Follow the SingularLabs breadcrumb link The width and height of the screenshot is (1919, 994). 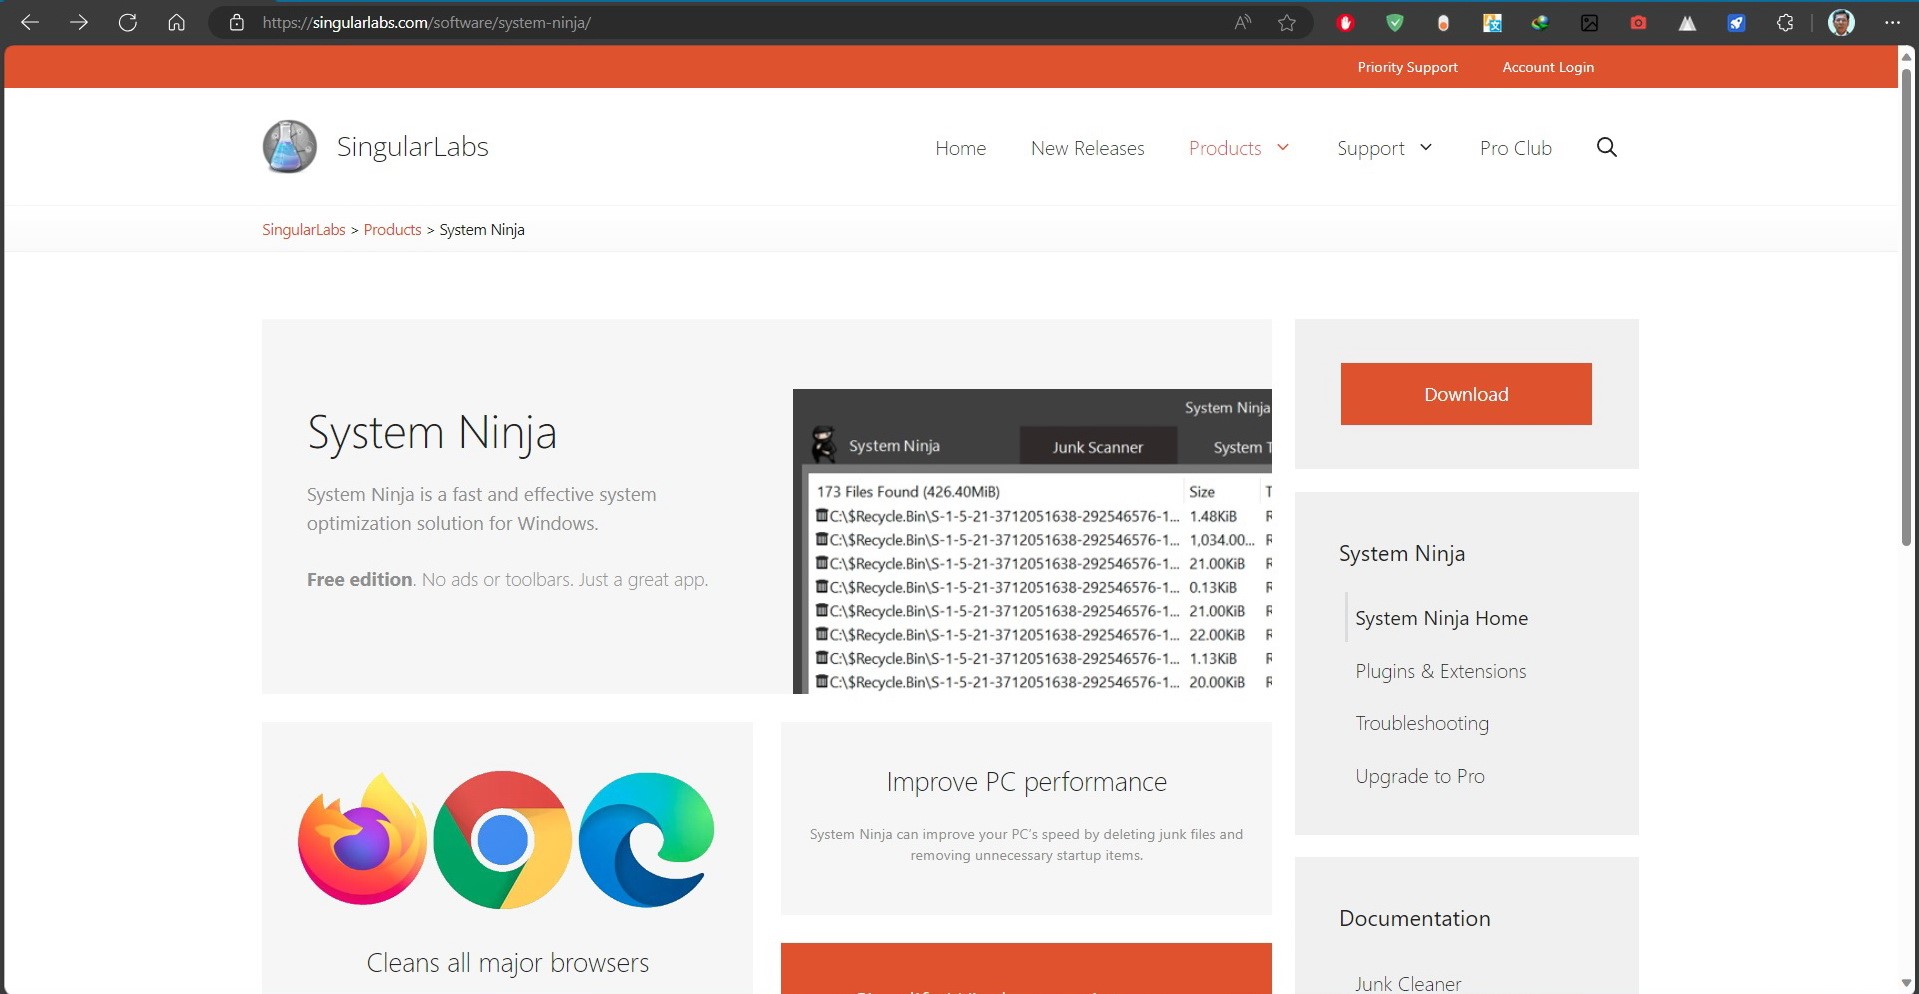pyautogui.click(x=304, y=229)
